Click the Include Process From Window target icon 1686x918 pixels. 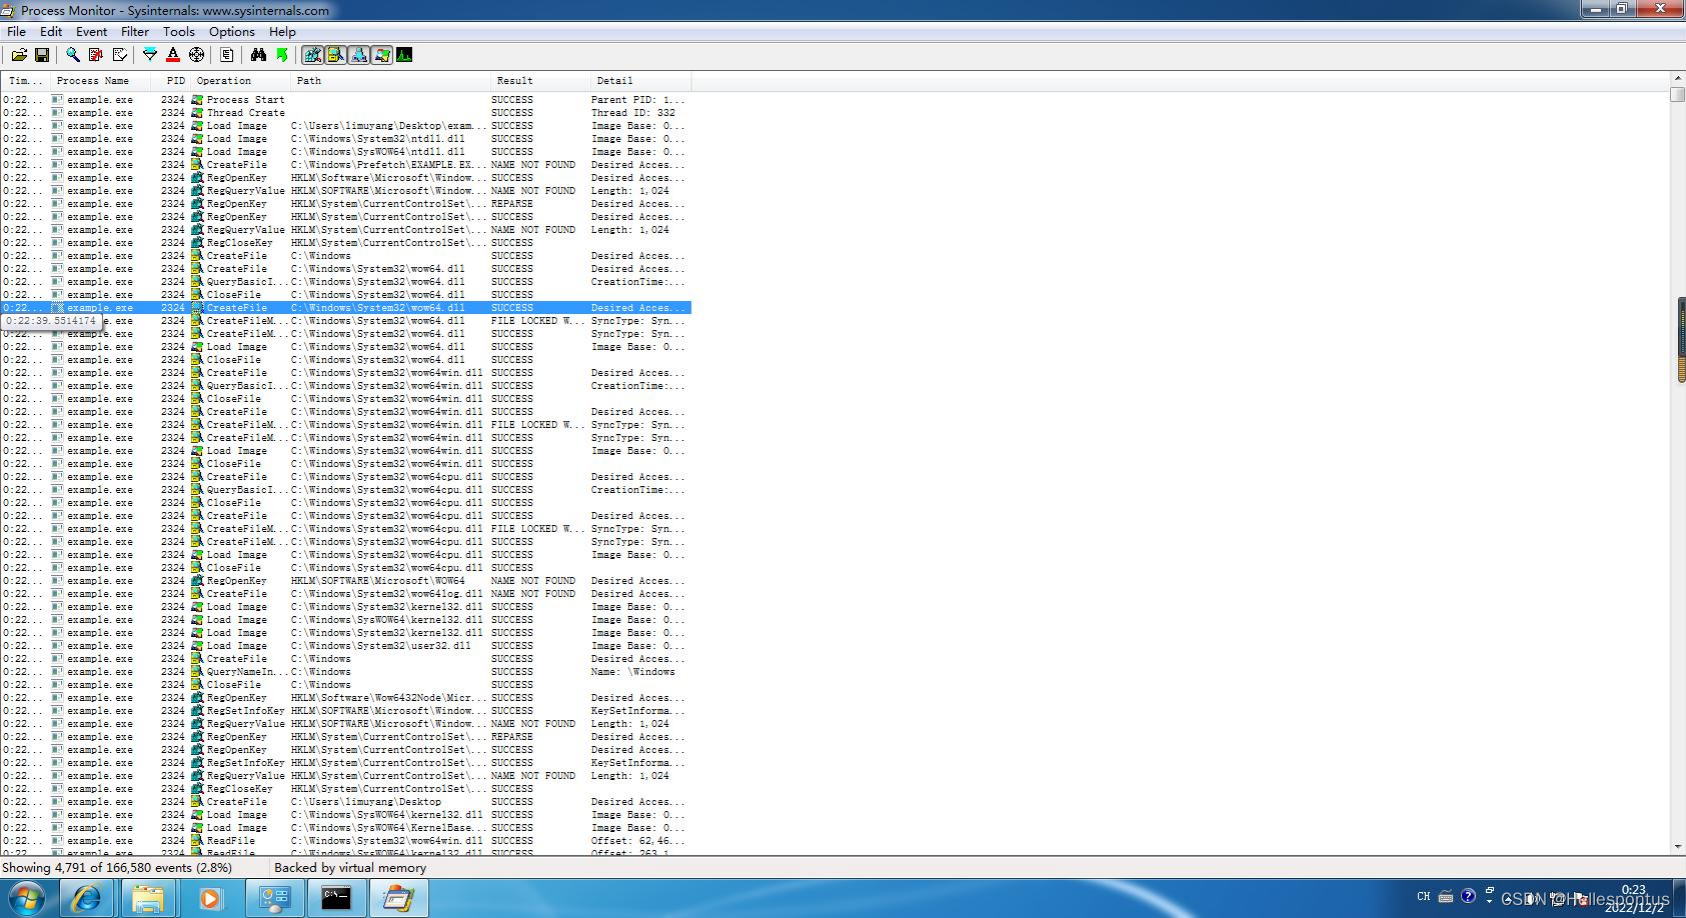[196, 55]
